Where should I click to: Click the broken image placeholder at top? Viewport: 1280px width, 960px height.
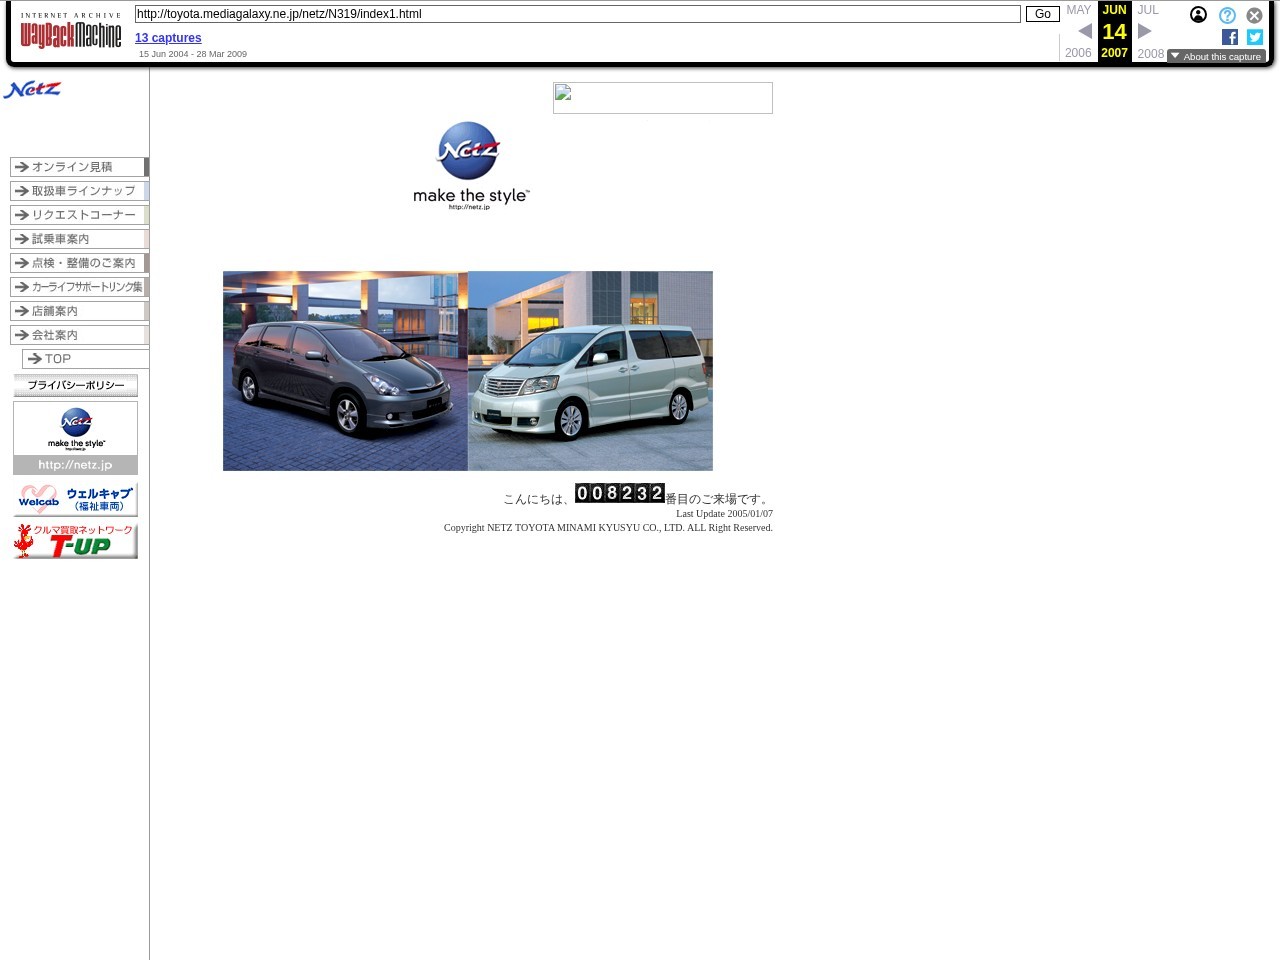point(663,98)
